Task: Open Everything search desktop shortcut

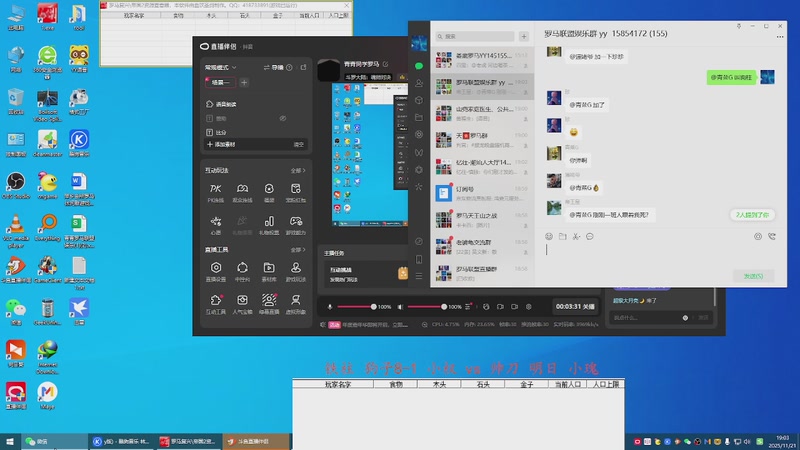Action: click(x=47, y=228)
